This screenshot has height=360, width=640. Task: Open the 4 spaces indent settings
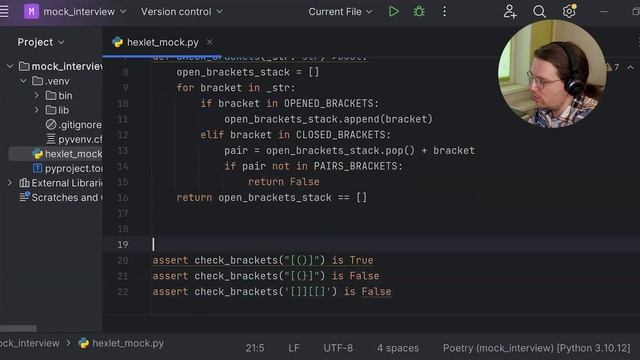pyautogui.click(x=398, y=348)
